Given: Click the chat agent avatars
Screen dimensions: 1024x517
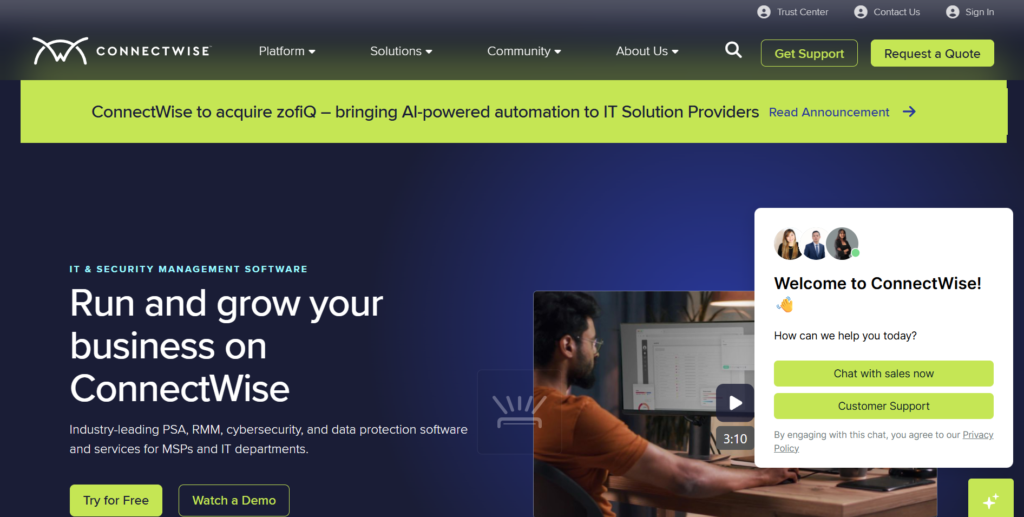Looking at the screenshot, I should click(816, 243).
